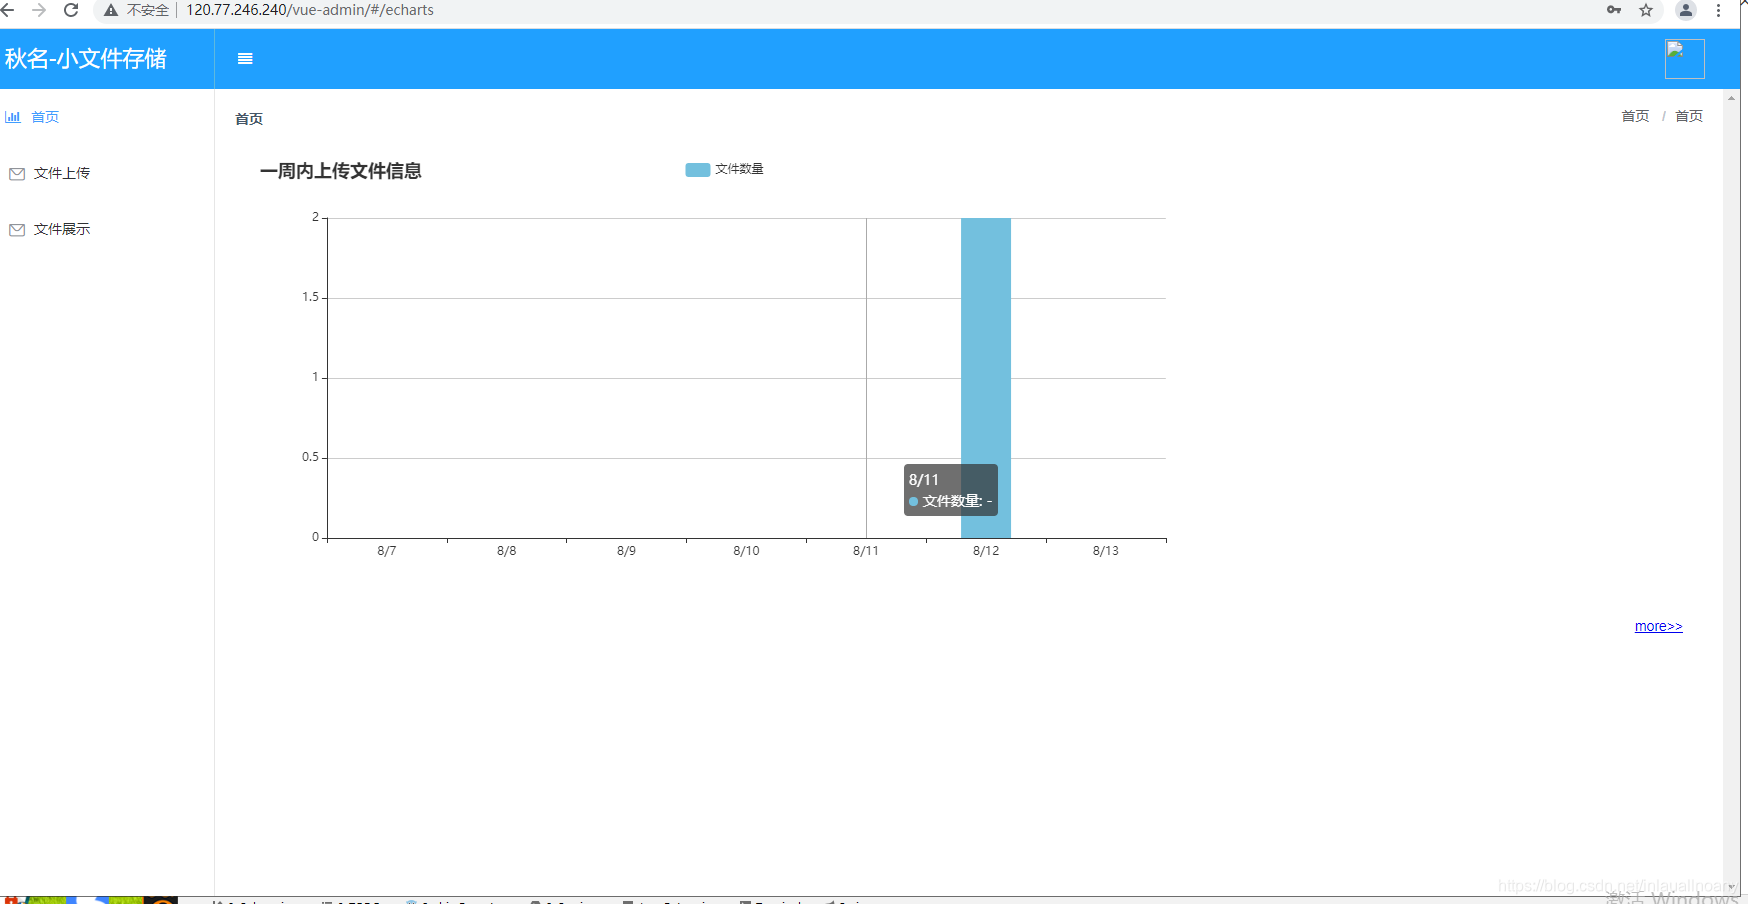
Task: Click the page scrollbar up arrow
Action: click(1732, 98)
